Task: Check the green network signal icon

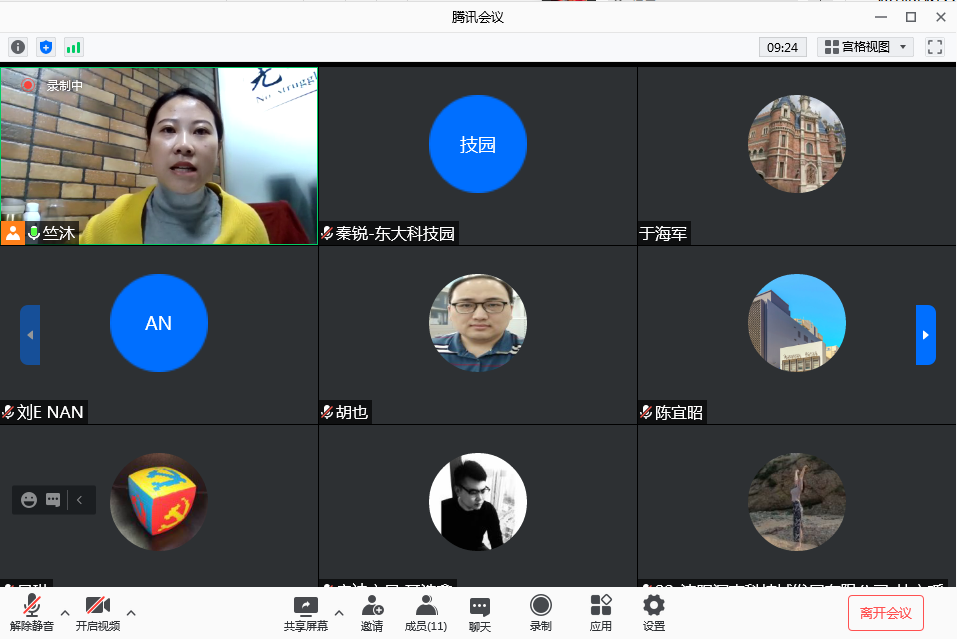Action: [74, 47]
